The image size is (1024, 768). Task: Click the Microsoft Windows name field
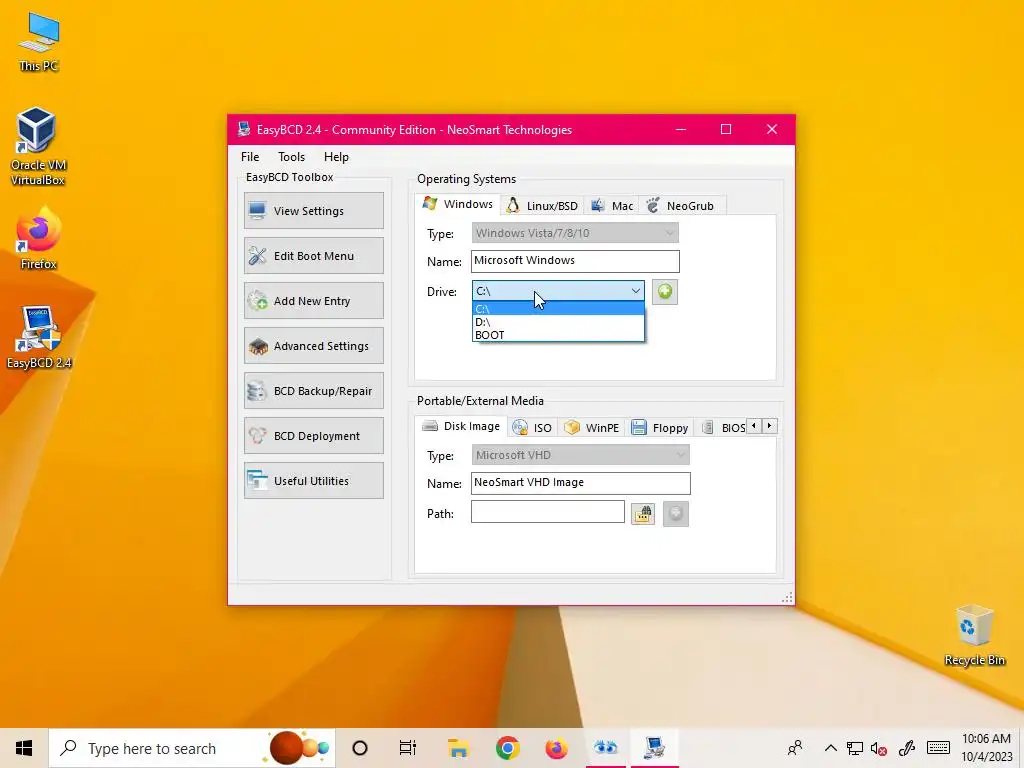point(575,261)
